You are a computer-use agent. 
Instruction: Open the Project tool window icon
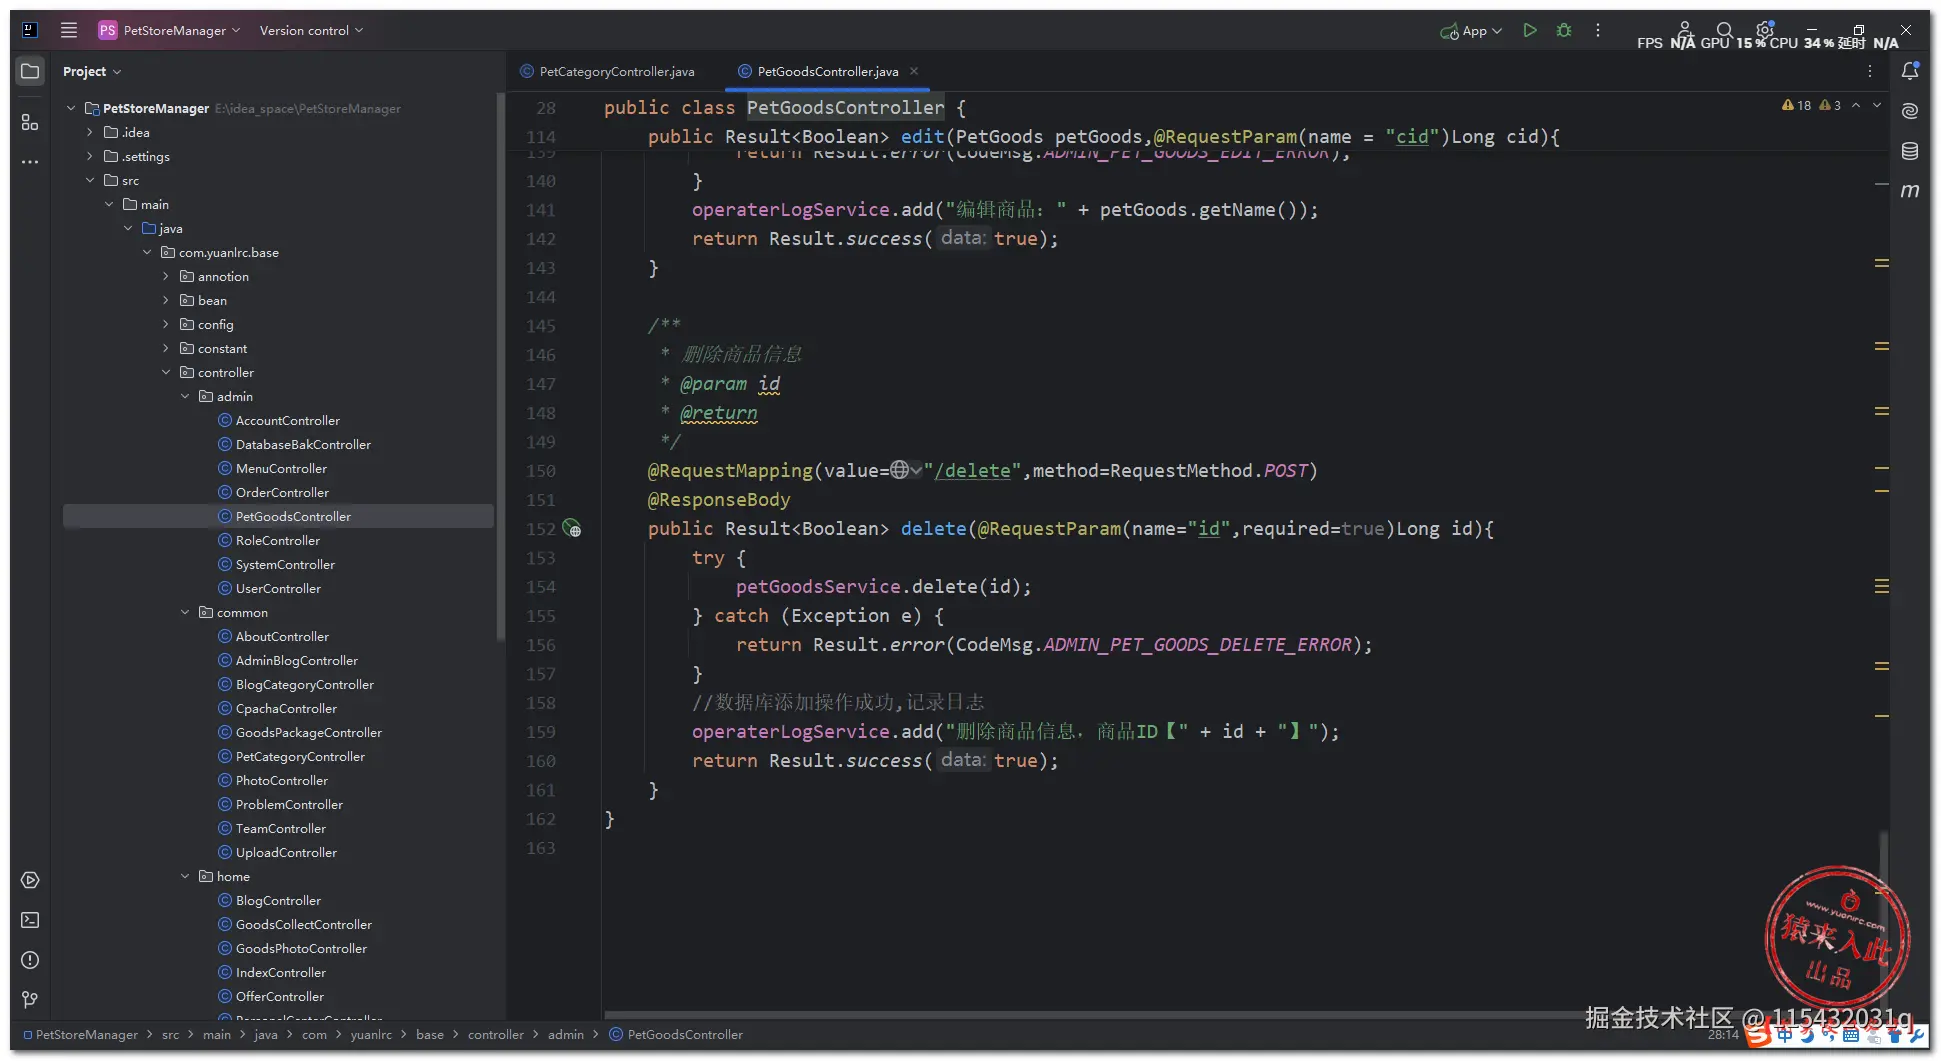(30, 71)
